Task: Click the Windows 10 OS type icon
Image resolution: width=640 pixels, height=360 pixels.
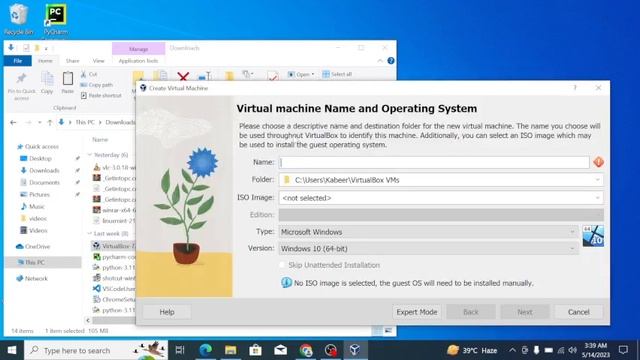Action: coord(593,236)
